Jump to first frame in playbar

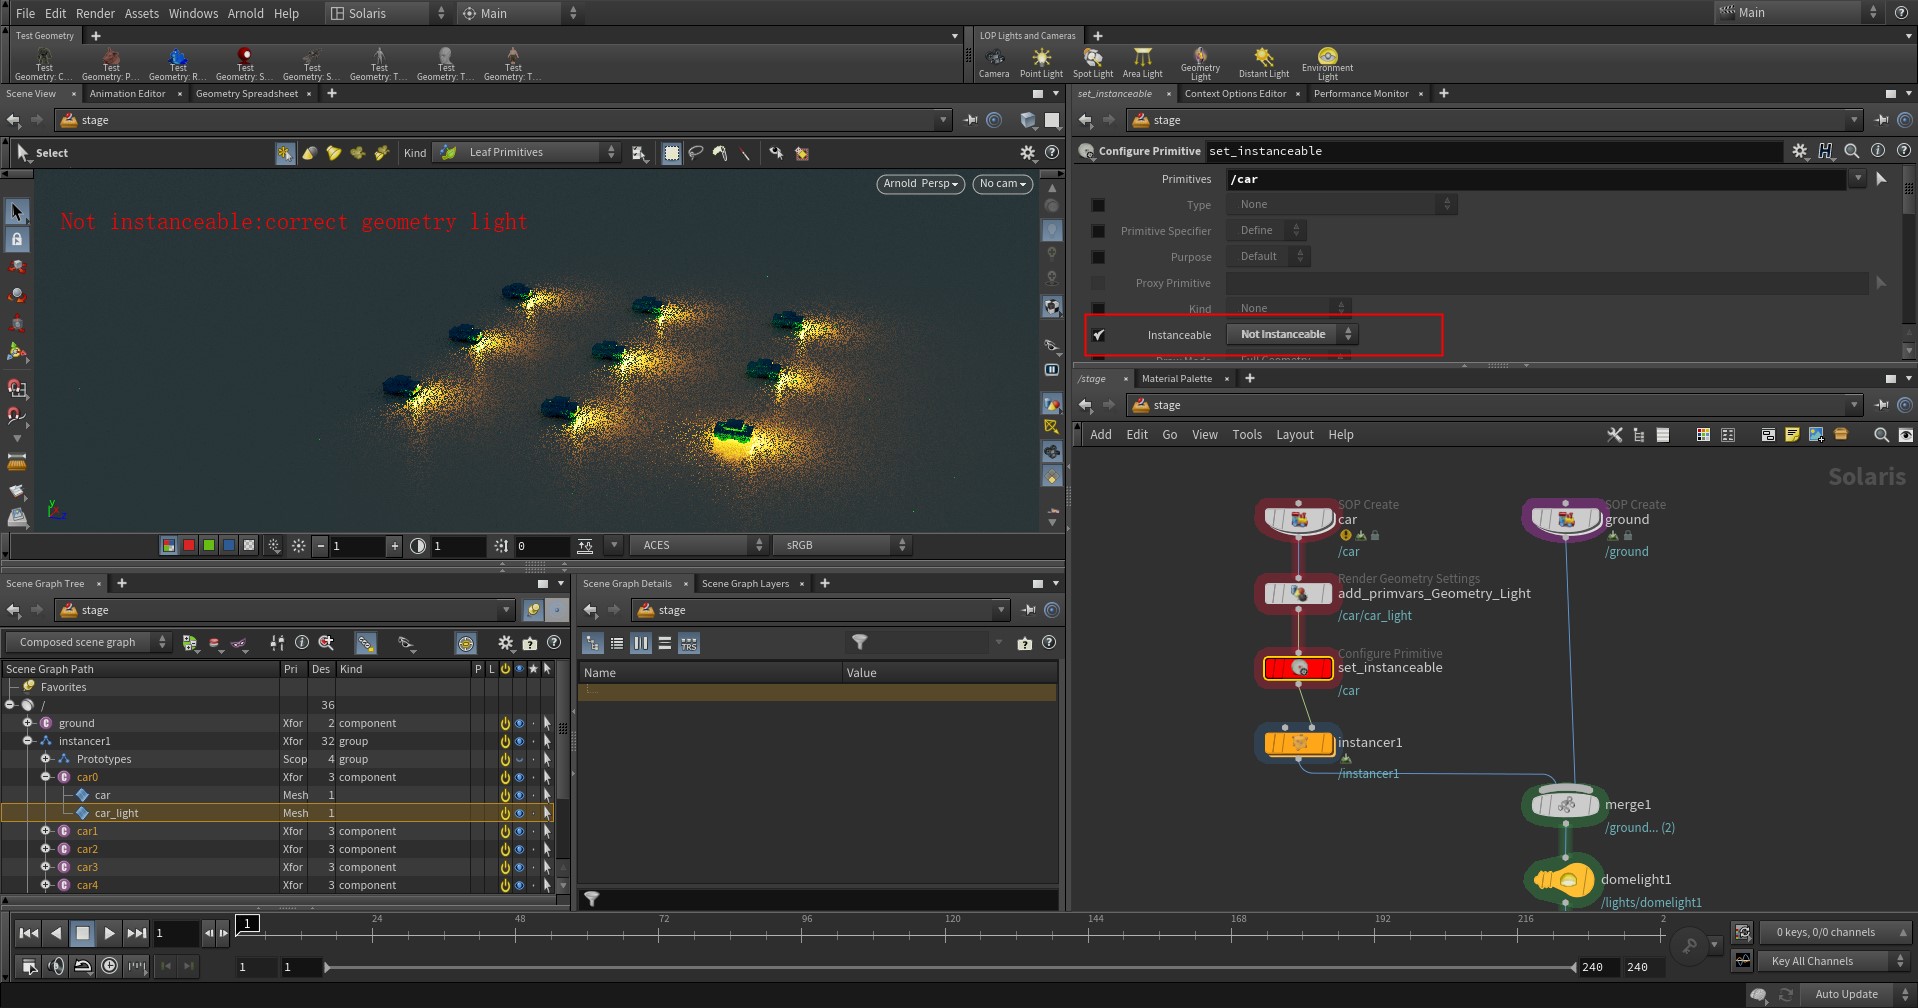29,933
